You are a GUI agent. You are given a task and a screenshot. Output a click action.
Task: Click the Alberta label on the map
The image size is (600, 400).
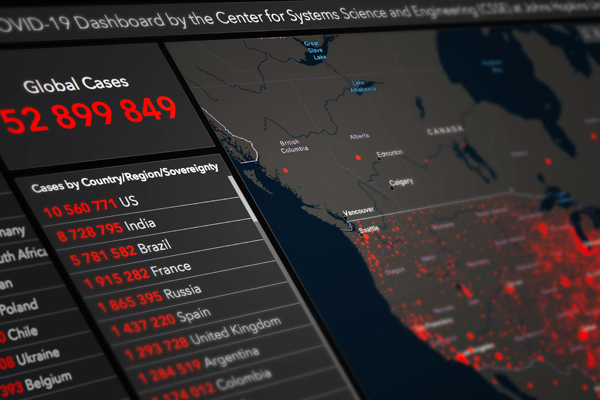point(359,136)
